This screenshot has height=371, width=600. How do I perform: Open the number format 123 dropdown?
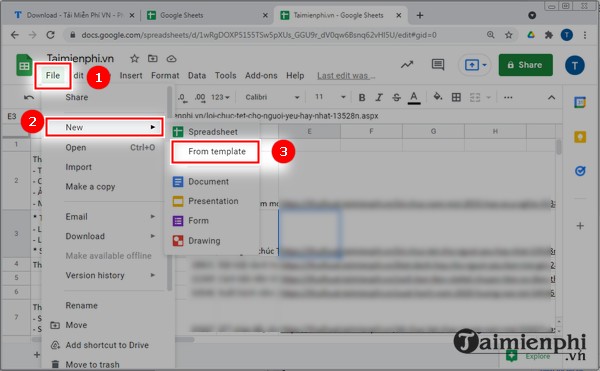point(220,97)
